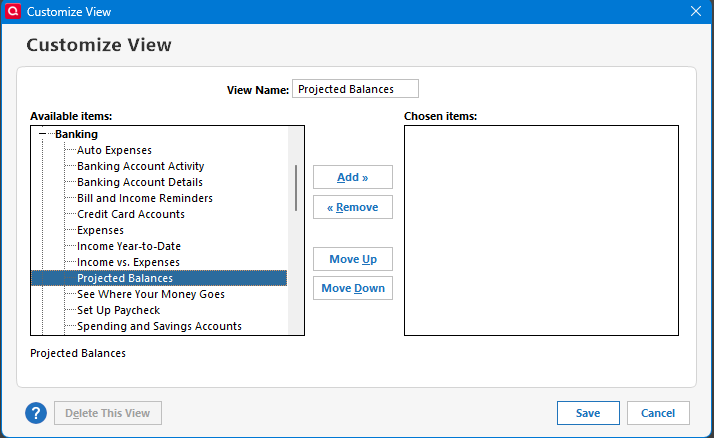Pick Set Up Paycheck item

pos(118,310)
